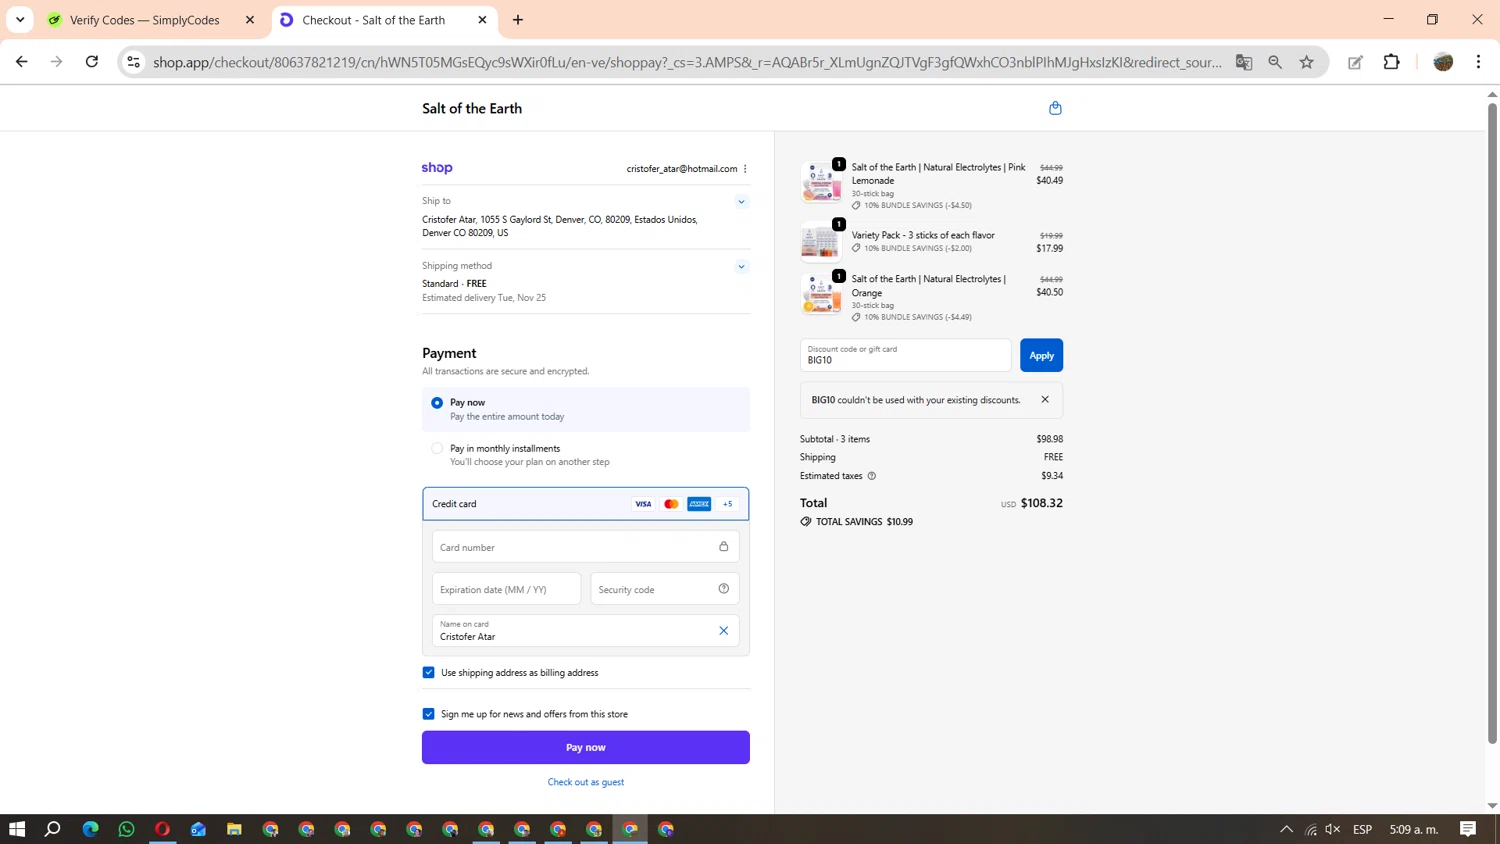Click the Check out as guest link
The height and width of the screenshot is (844, 1500).
[585, 782]
